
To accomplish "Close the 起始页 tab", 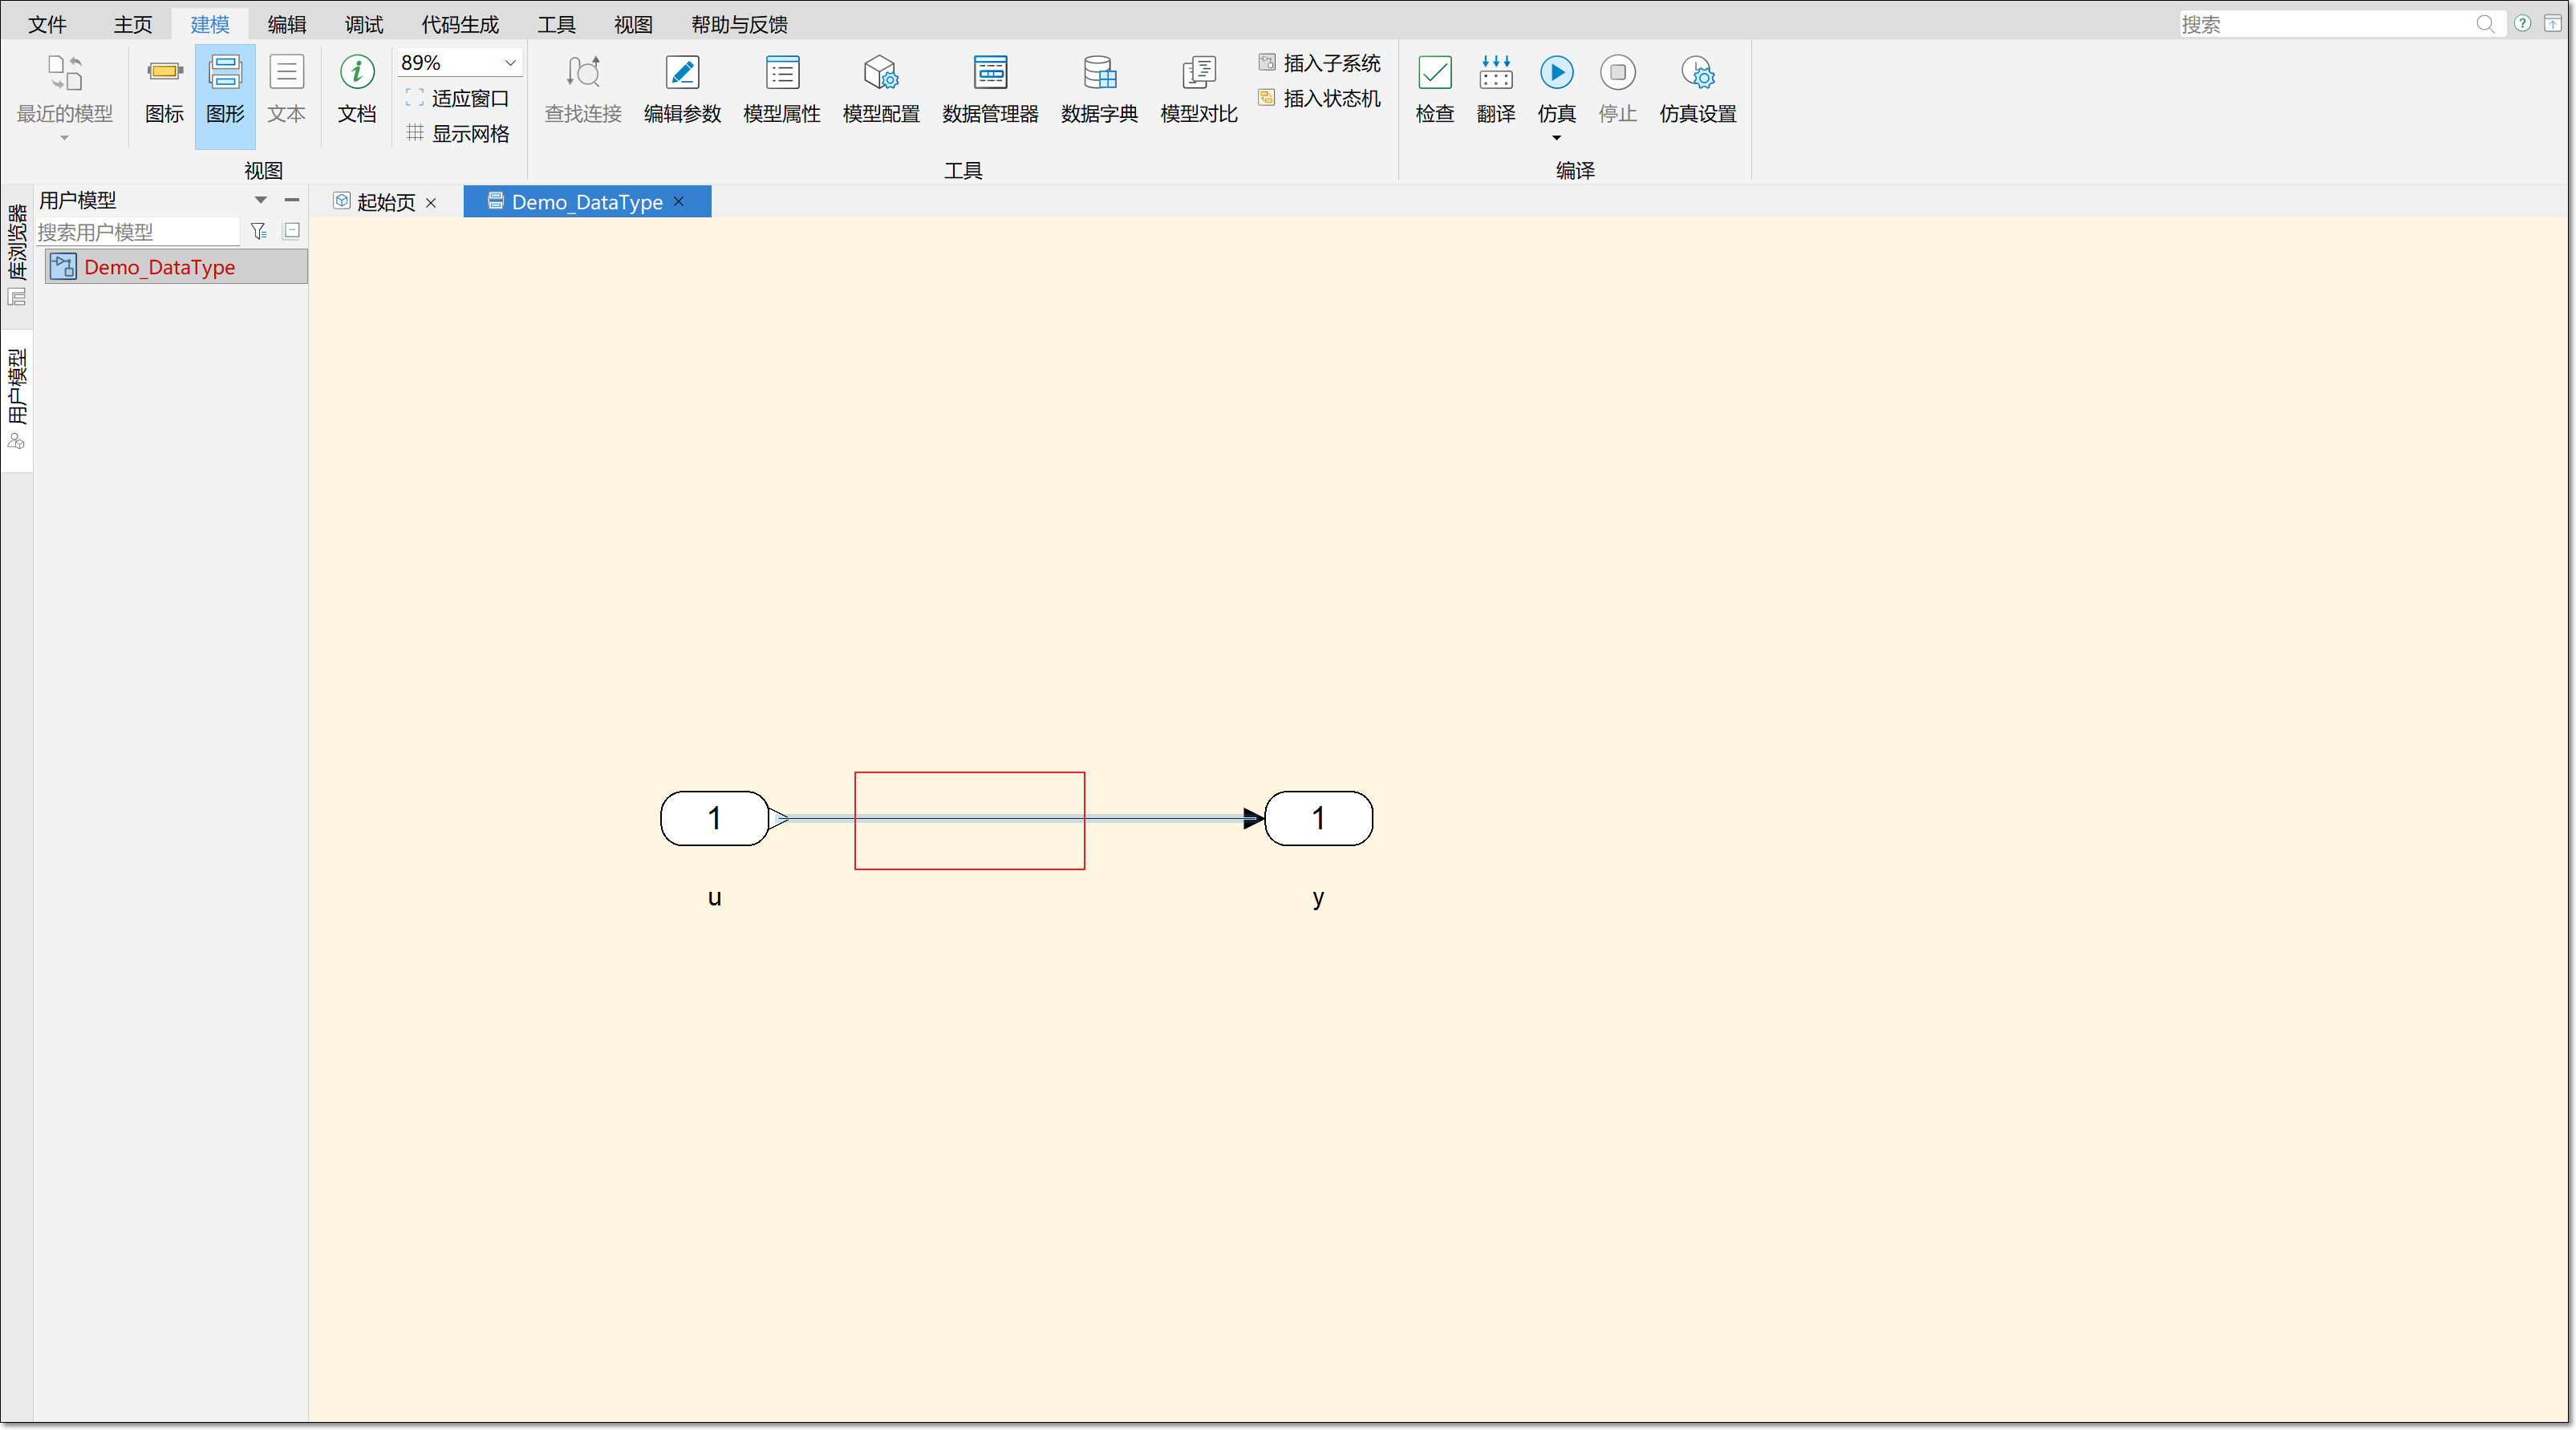I will pyautogui.click(x=431, y=202).
